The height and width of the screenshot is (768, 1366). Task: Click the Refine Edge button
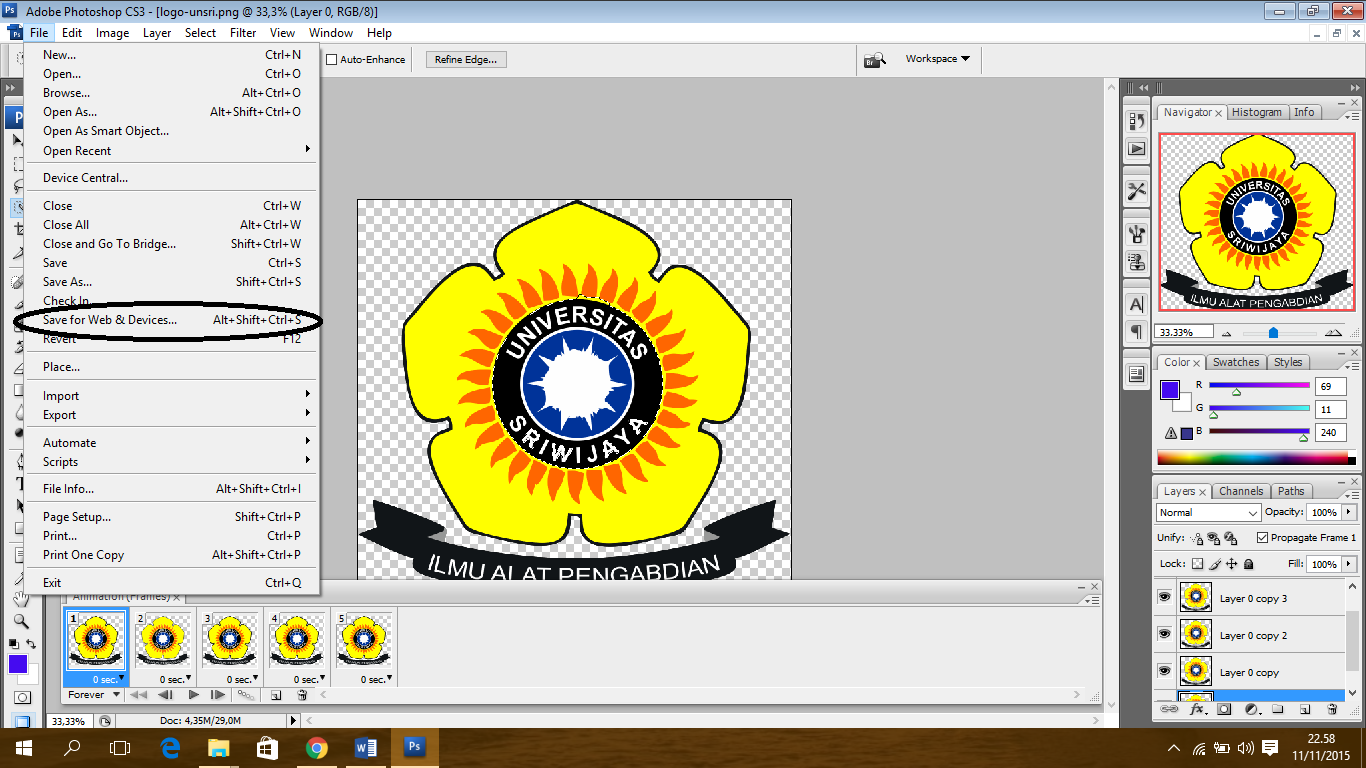coord(467,59)
